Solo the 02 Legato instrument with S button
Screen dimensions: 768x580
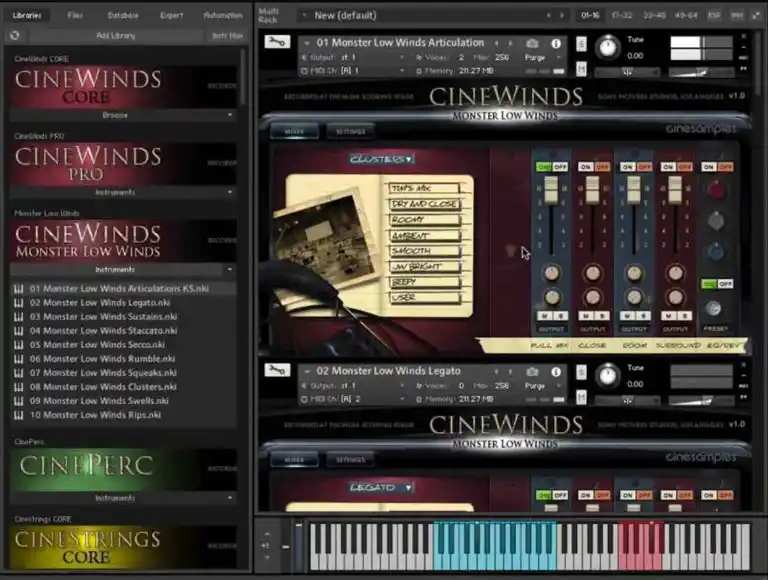tap(581, 372)
